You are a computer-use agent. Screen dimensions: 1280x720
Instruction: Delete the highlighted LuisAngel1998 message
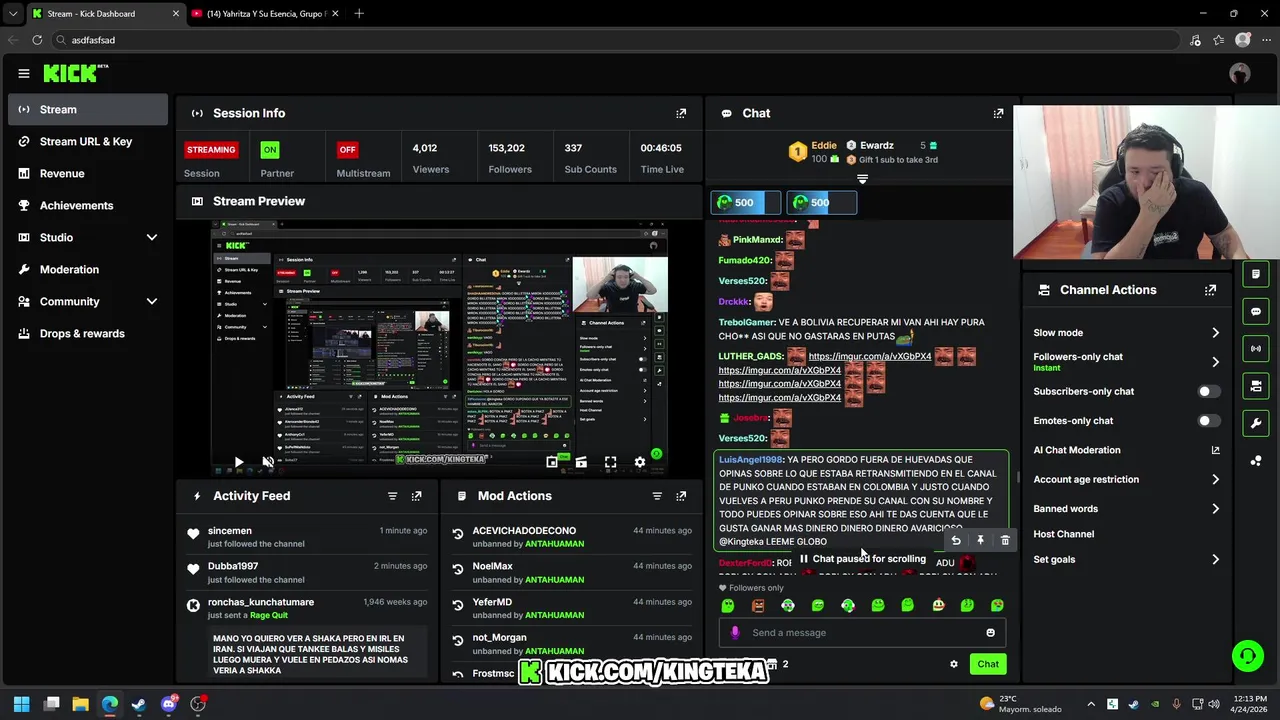(x=1005, y=541)
